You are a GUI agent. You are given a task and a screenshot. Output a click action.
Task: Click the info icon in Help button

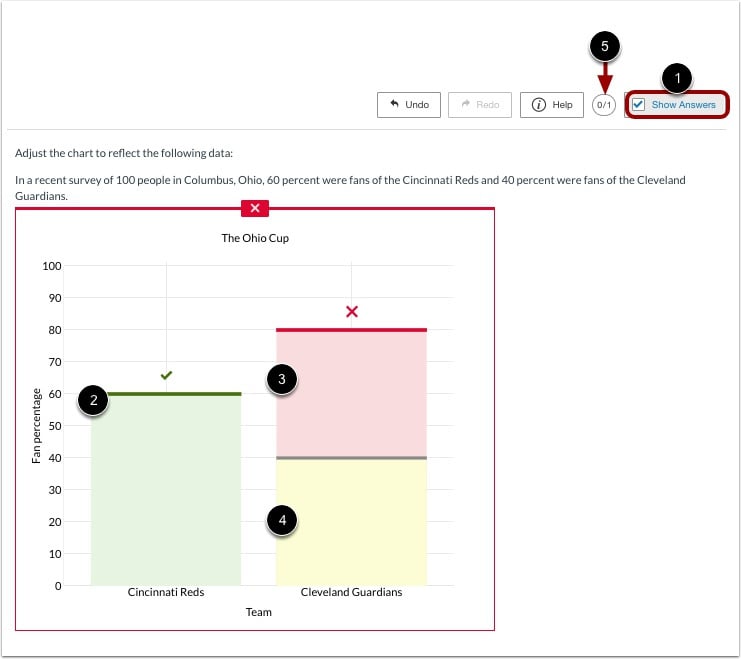(539, 104)
